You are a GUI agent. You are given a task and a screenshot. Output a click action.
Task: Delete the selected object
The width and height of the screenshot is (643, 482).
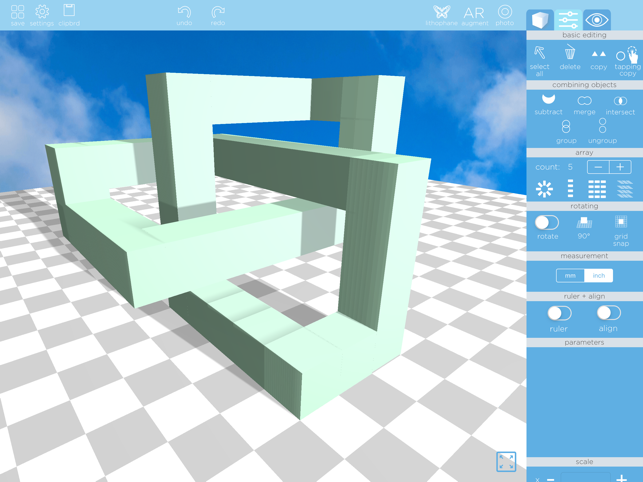click(570, 58)
